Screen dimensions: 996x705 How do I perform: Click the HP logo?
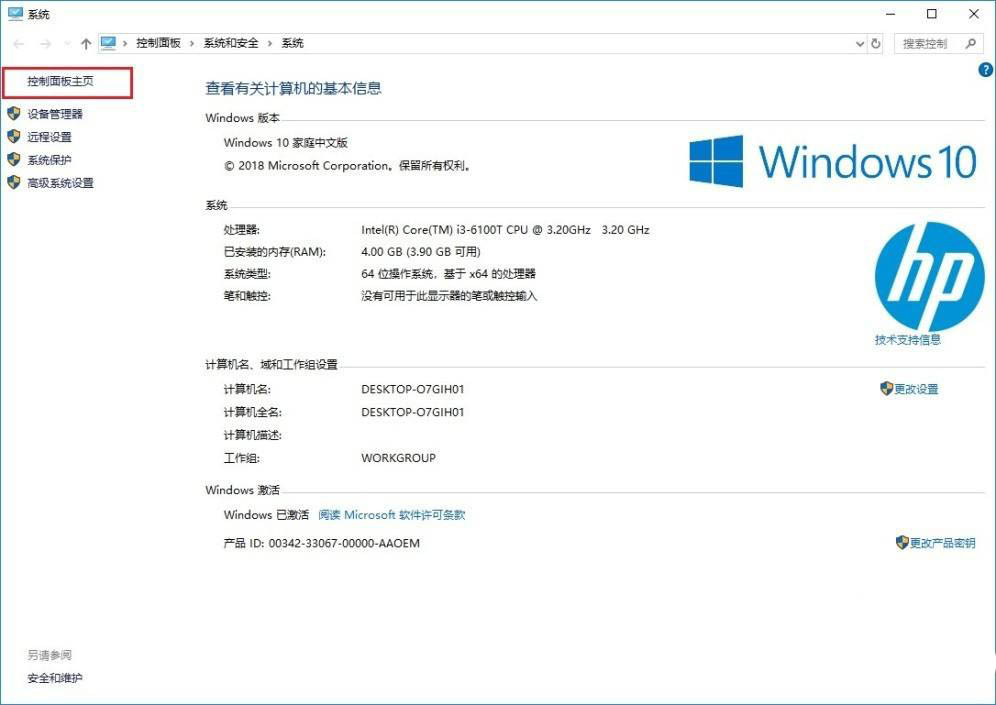(929, 276)
